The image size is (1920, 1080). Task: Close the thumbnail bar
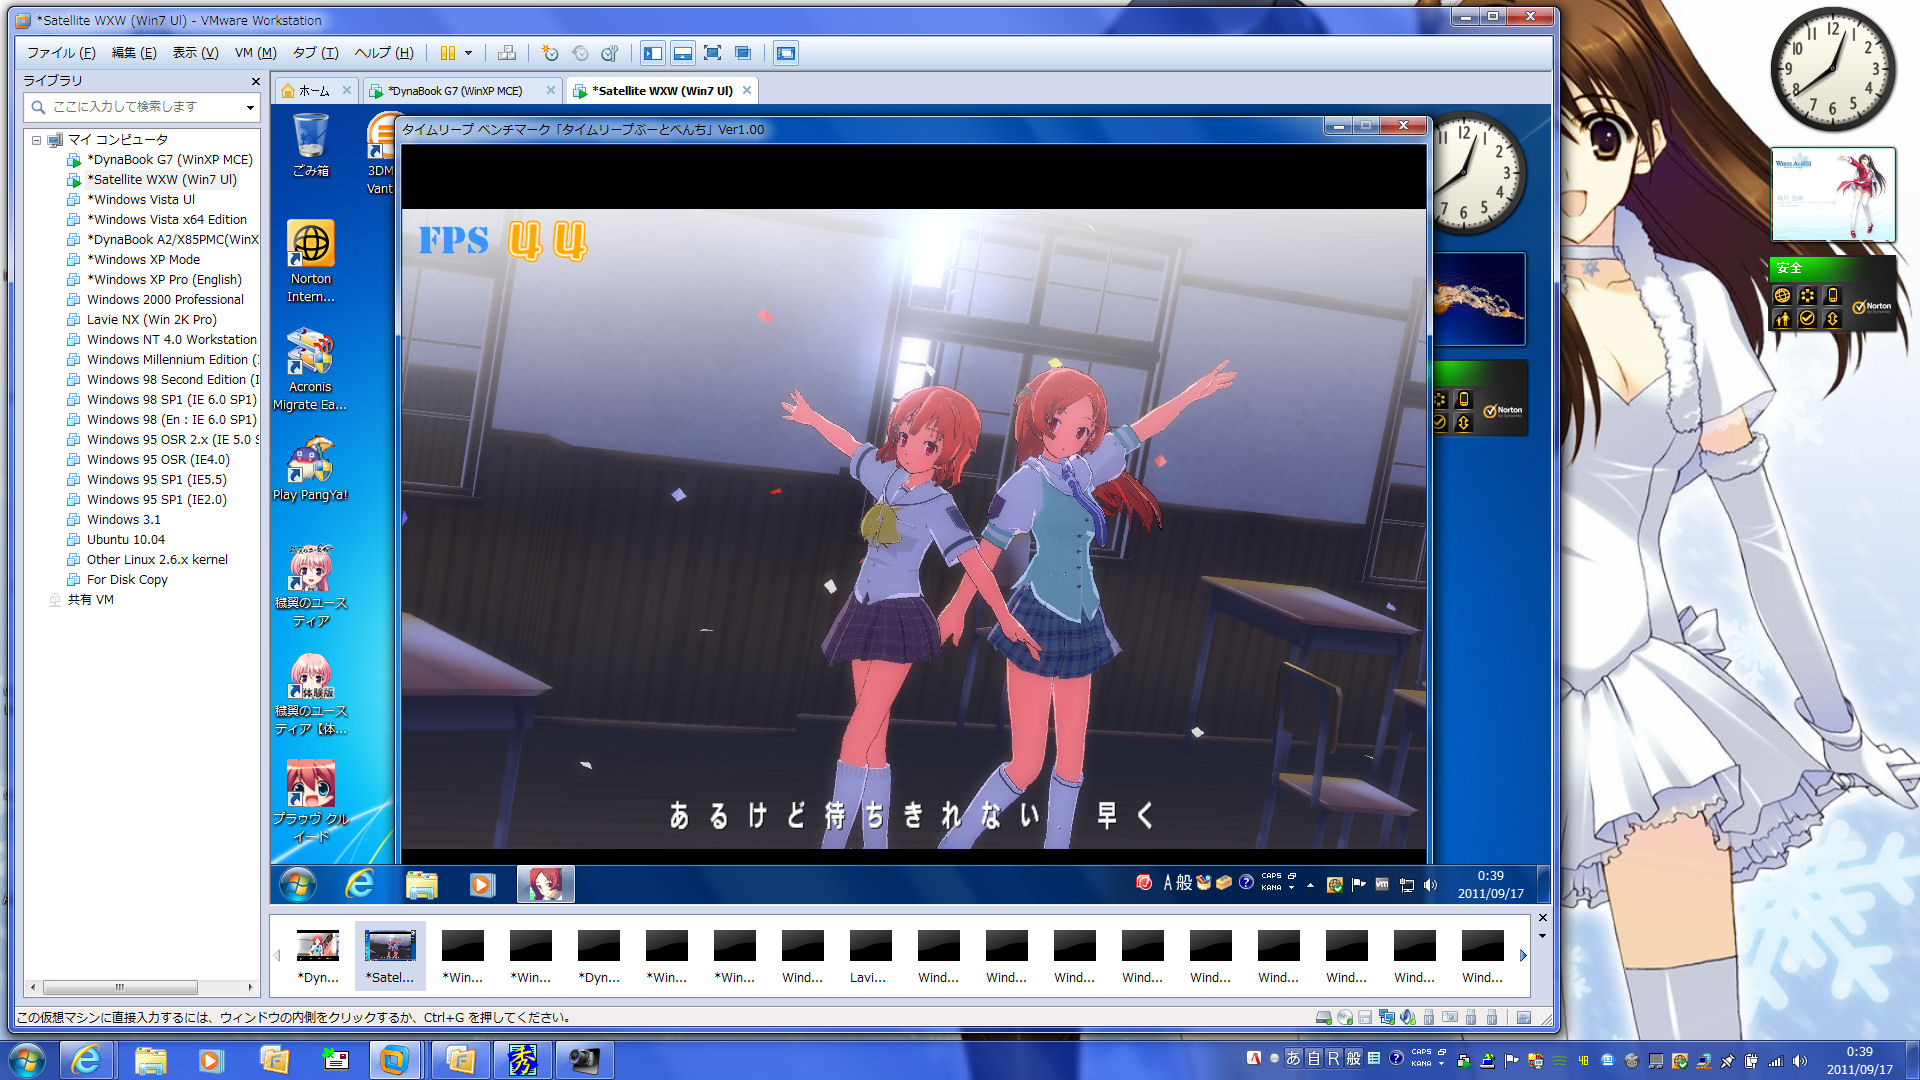(1542, 917)
